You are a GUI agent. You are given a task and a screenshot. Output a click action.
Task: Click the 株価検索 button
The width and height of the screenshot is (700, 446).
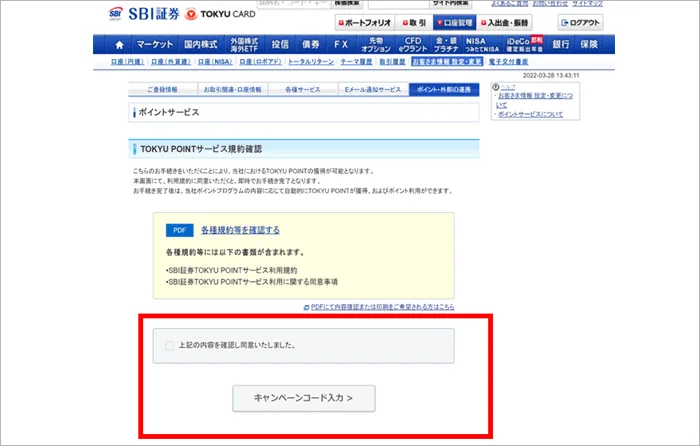tap(347, 4)
